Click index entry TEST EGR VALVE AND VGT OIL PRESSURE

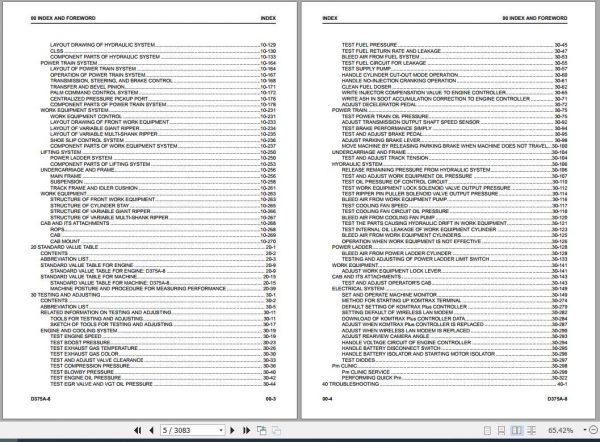pos(101,384)
